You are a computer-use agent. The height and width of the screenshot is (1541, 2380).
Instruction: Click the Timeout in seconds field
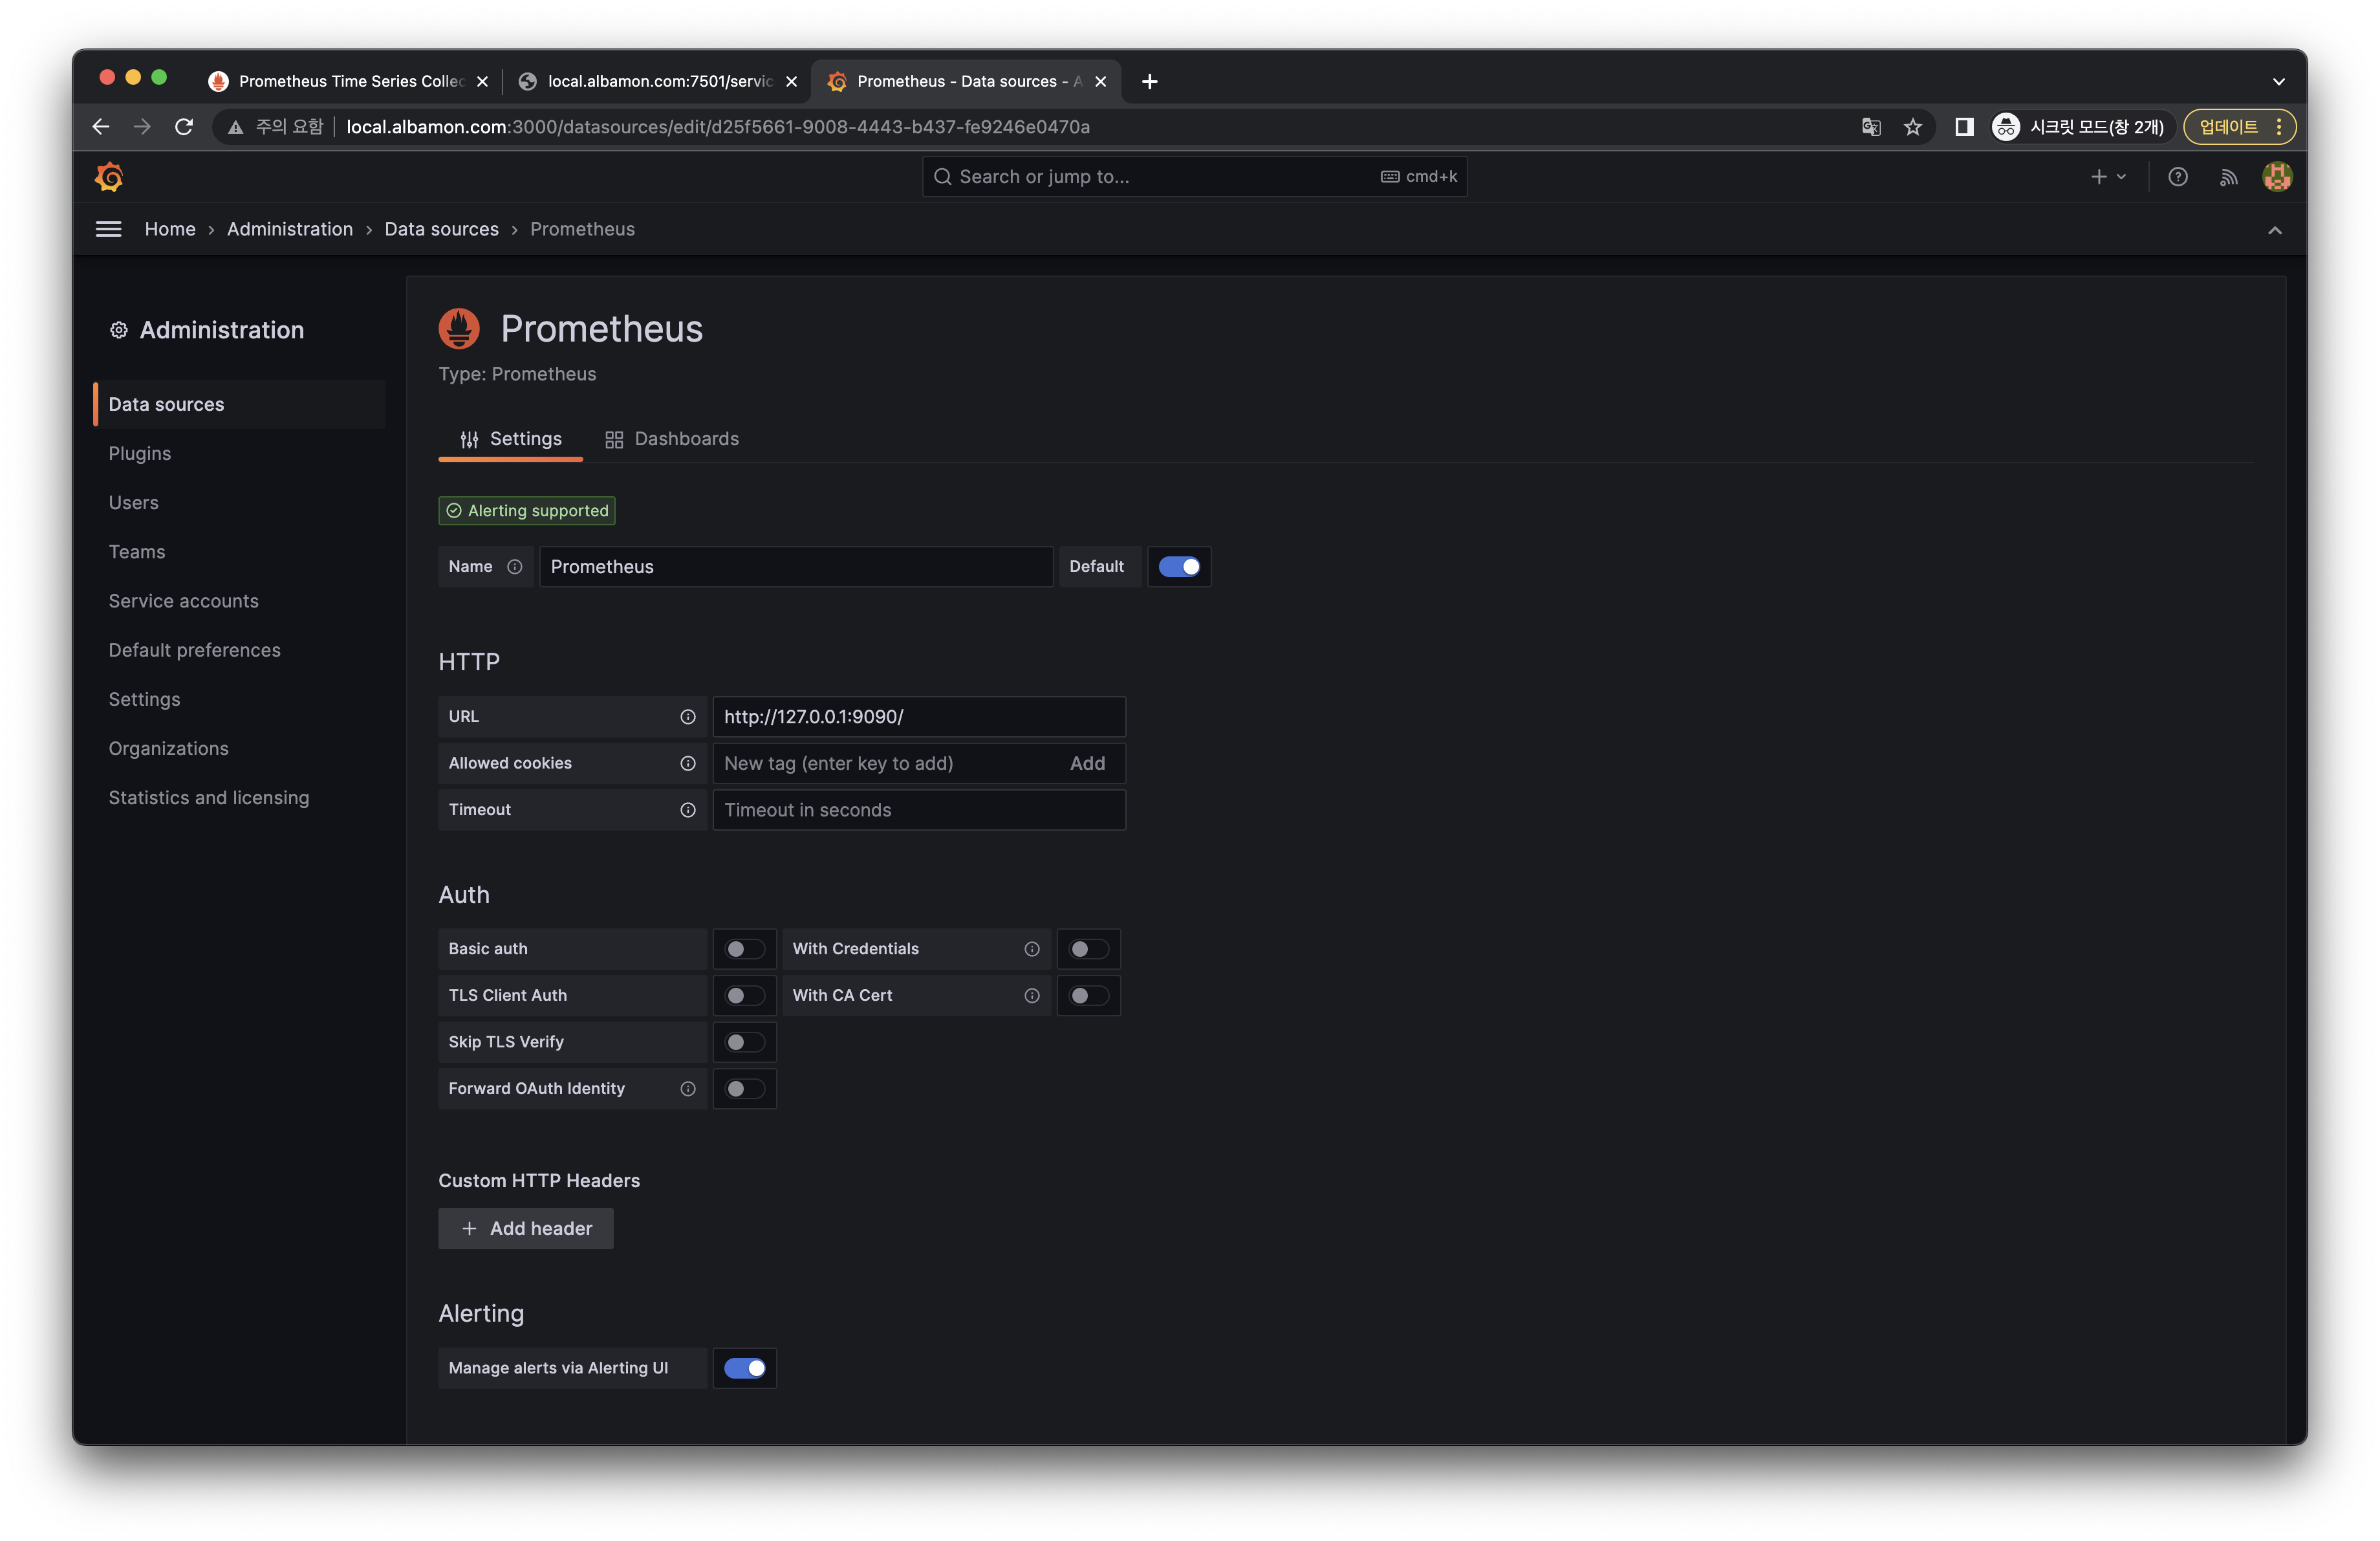[x=918, y=810]
